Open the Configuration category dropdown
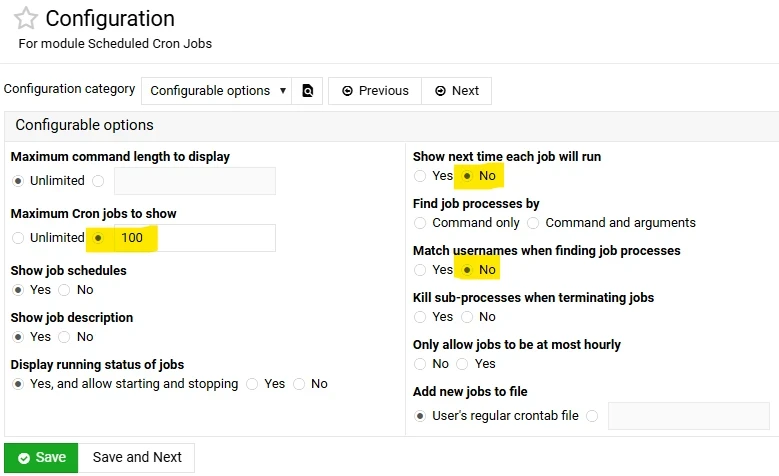The image size is (779, 476). coord(216,91)
